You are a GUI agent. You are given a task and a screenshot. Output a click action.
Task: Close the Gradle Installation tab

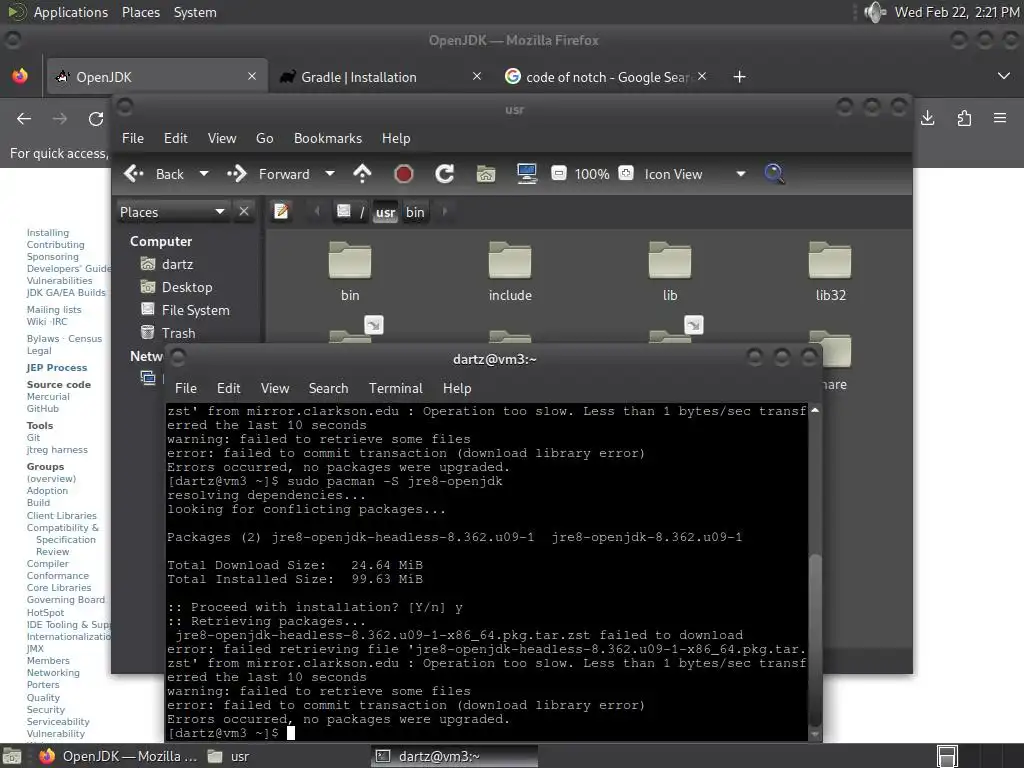pyautogui.click(x=477, y=76)
